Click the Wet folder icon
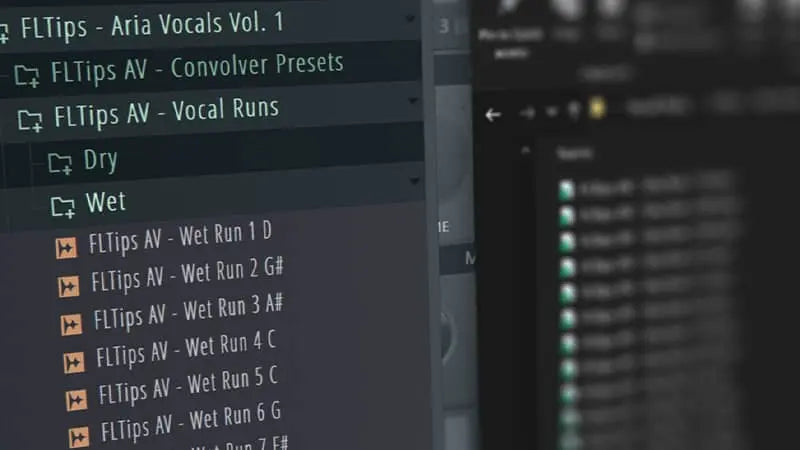 point(63,207)
